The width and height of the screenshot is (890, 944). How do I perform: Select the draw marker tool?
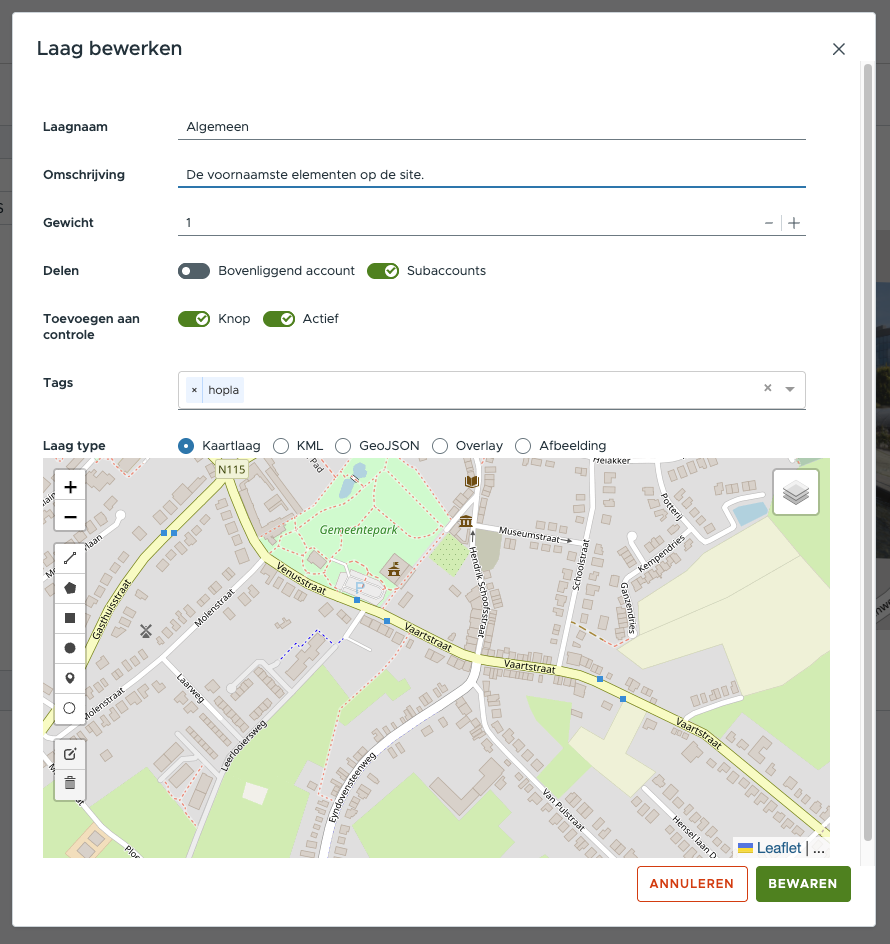coord(70,678)
